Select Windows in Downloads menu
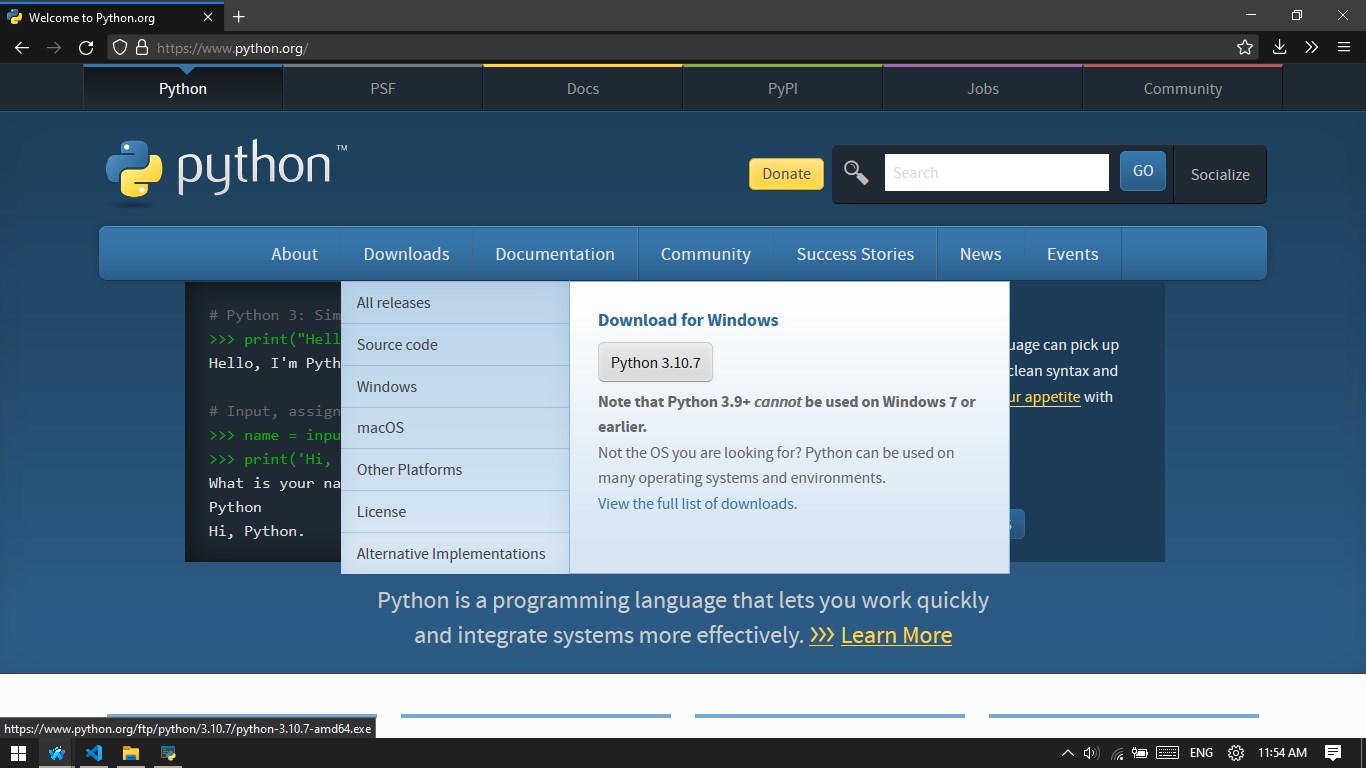The image size is (1366, 768). tap(455, 387)
